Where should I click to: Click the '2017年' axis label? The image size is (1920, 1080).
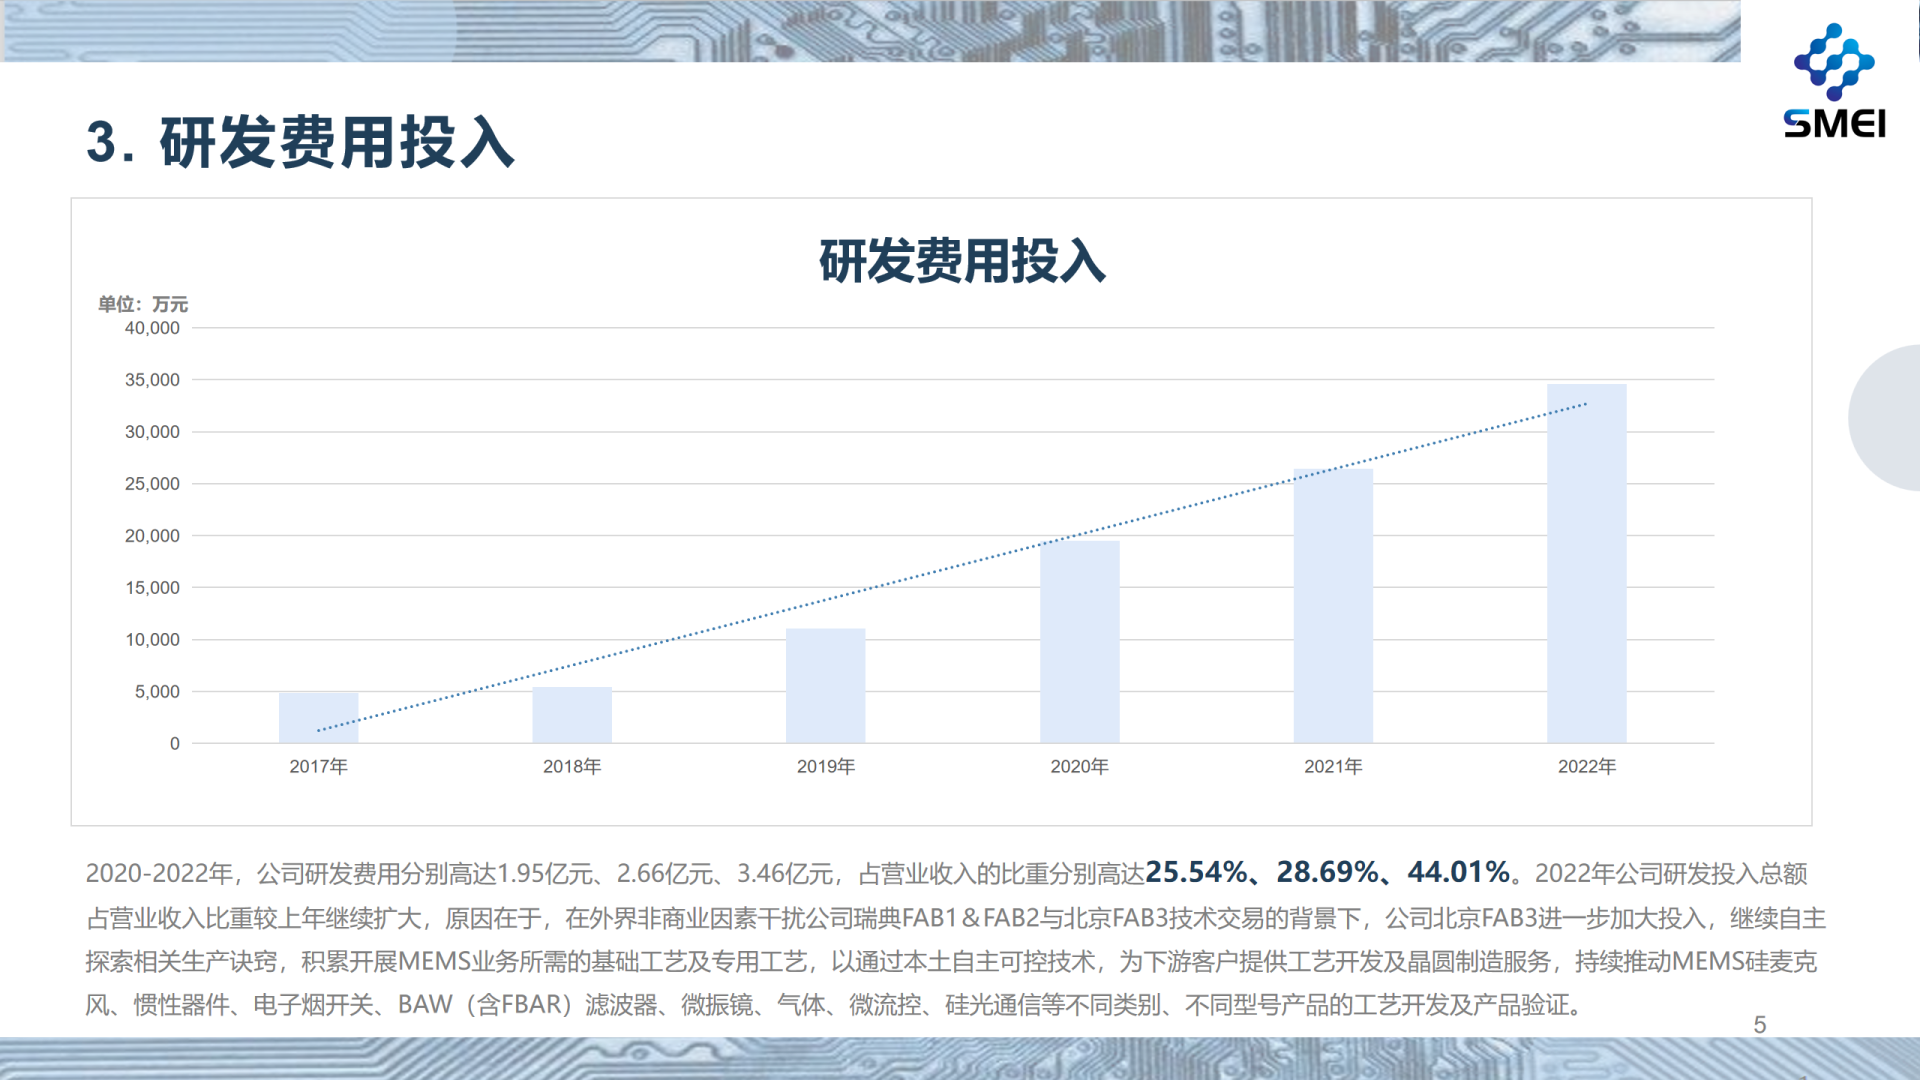(318, 766)
